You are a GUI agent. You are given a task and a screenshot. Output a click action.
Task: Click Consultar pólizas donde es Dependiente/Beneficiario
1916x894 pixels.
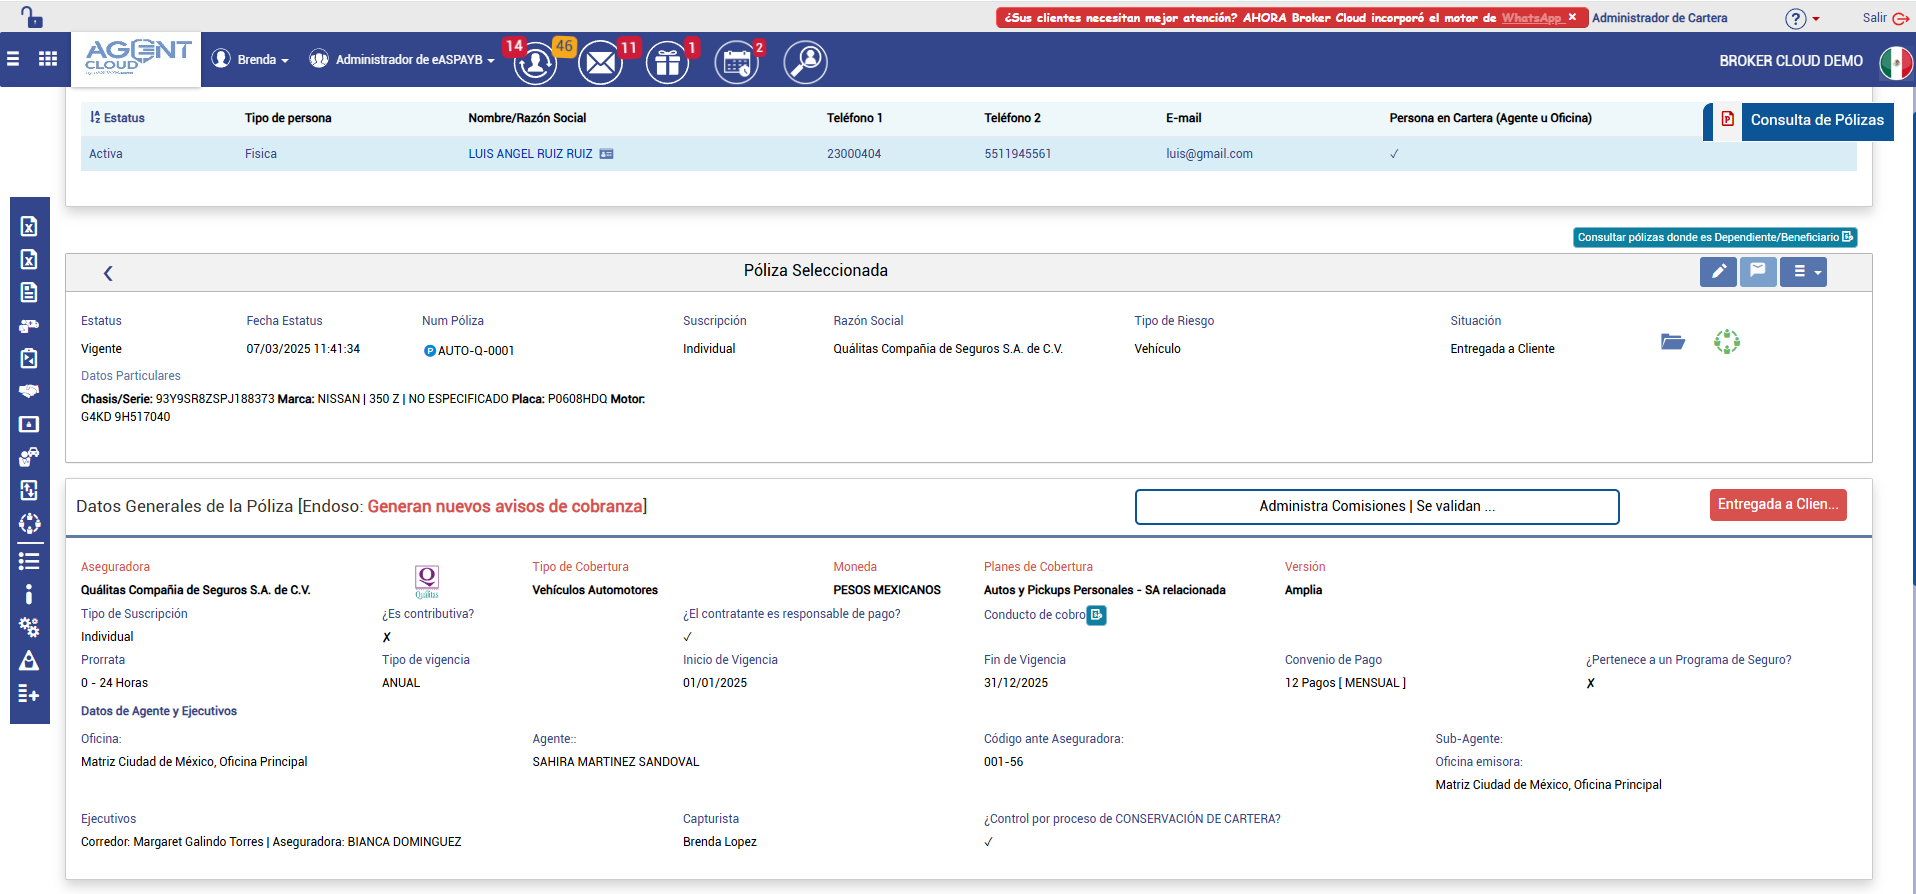coord(1715,237)
